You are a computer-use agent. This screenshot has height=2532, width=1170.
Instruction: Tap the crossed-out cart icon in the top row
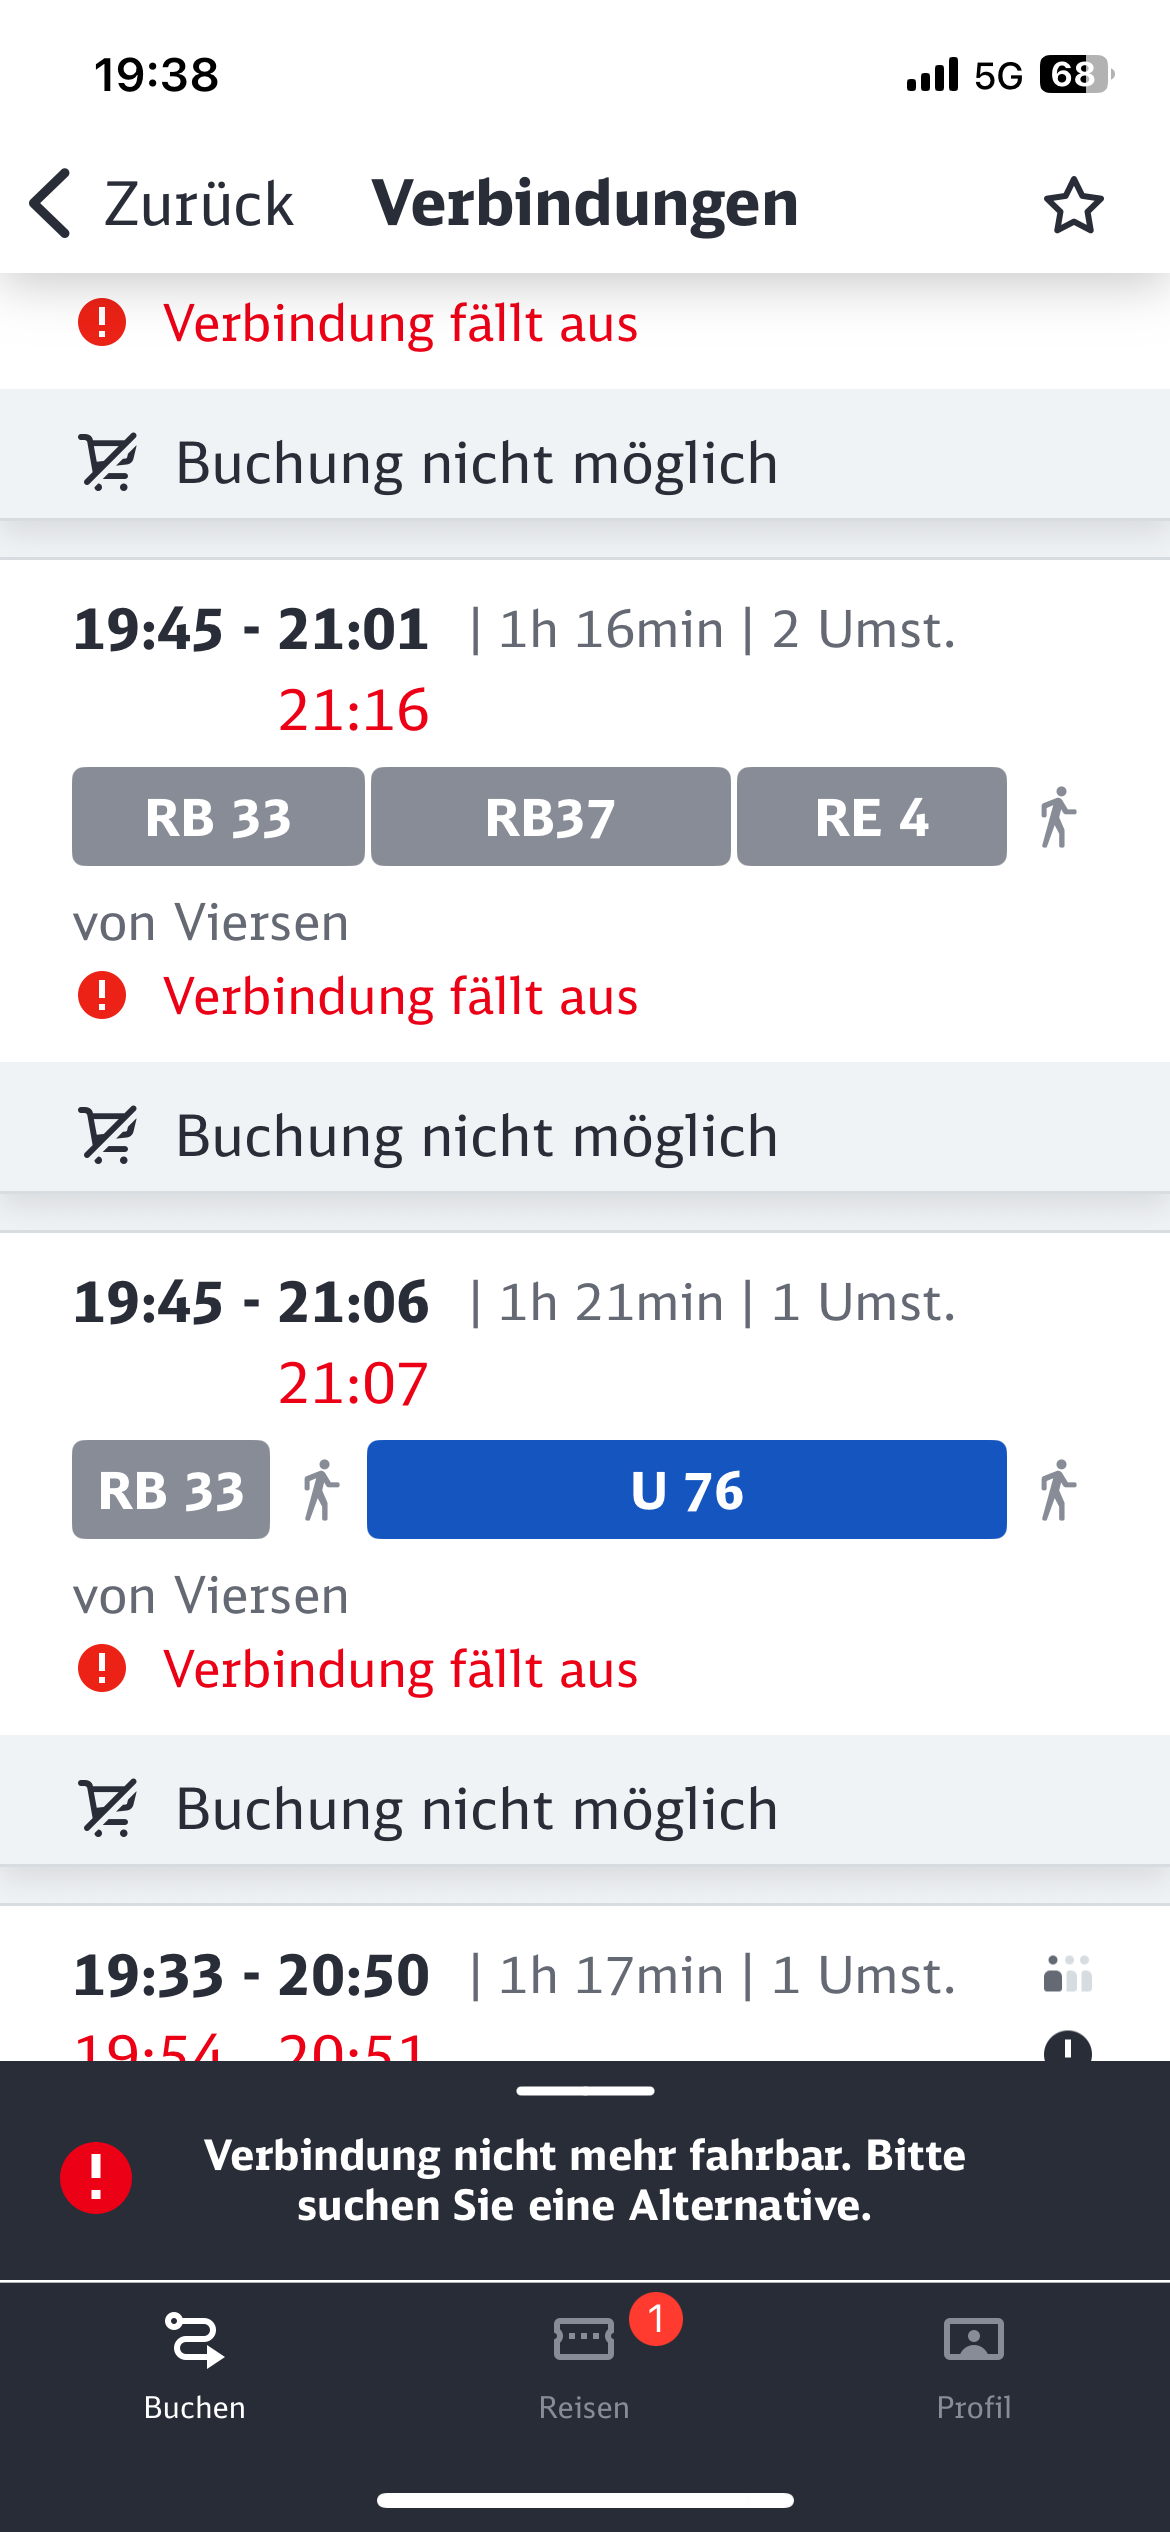pos(107,463)
